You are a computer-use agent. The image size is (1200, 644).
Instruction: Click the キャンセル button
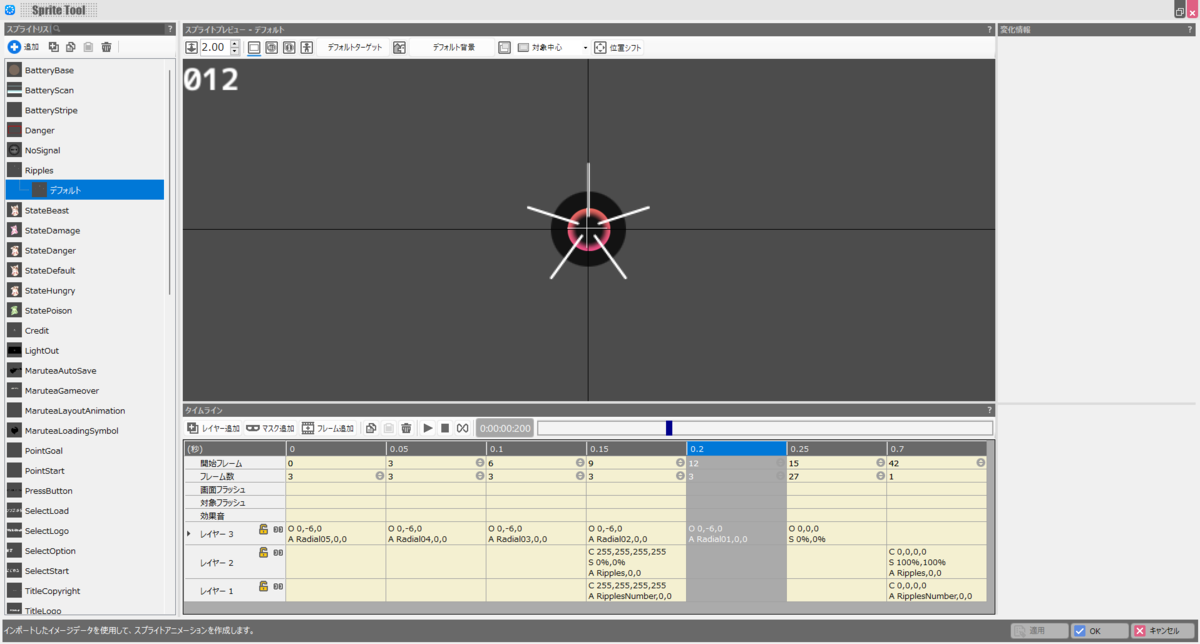click(x=1162, y=631)
